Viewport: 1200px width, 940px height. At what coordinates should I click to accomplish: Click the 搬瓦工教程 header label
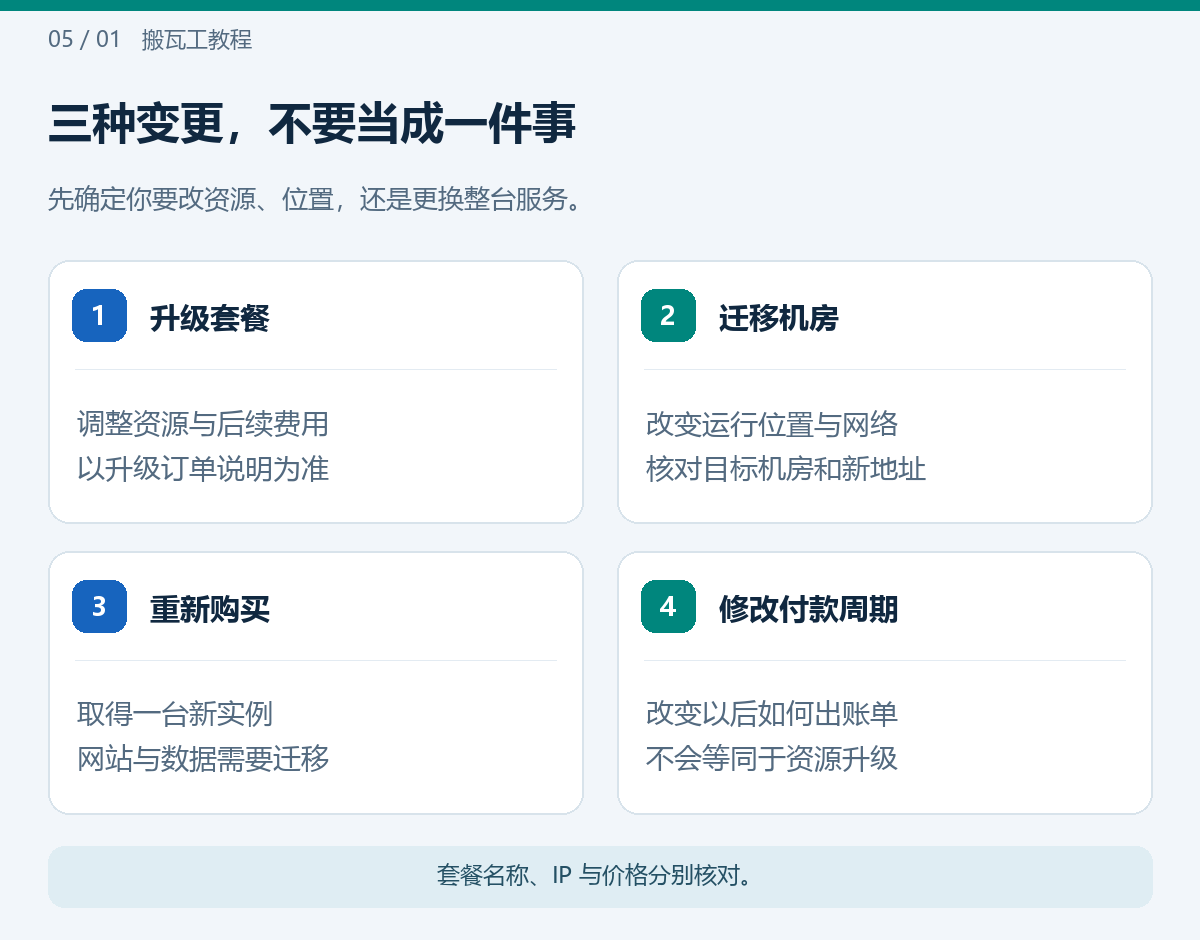point(197,40)
